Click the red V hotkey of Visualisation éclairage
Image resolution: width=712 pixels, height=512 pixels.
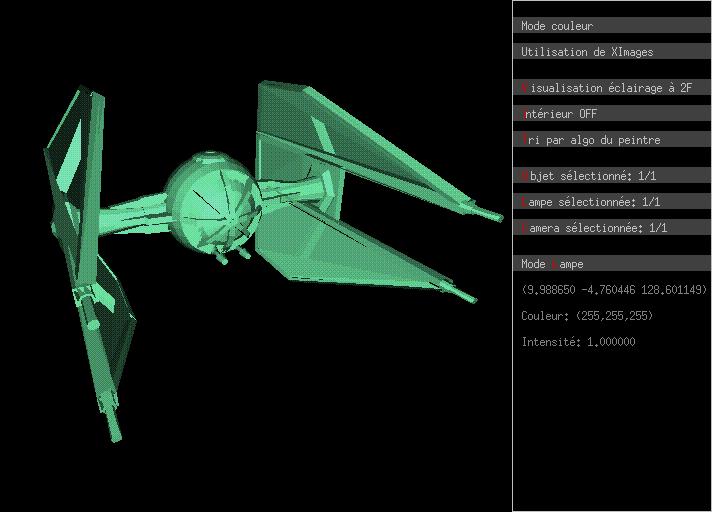[x=525, y=88]
